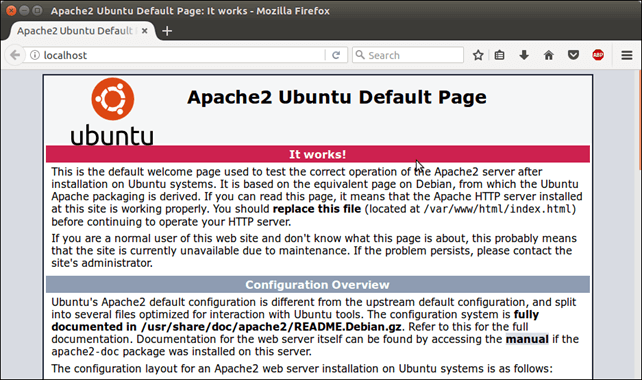642x380 pixels.
Task: Click the /usr/share/doc/apache2/README.Debian.gz text
Action: tap(271, 327)
